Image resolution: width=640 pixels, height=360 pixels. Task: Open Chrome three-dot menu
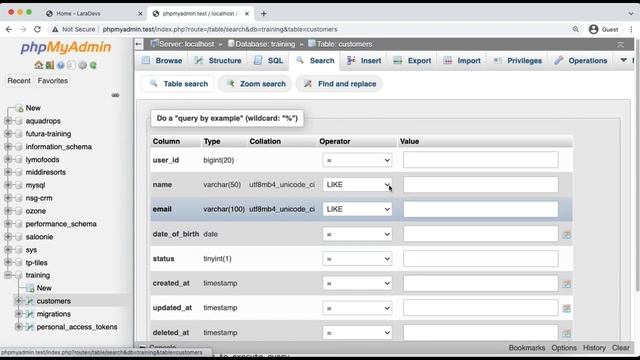tap(631, 29)
